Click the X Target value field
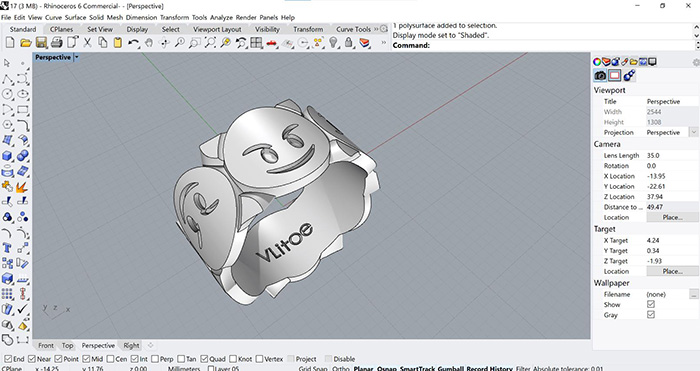The height and width of the screenshot is (371, 700). (672, 240)
